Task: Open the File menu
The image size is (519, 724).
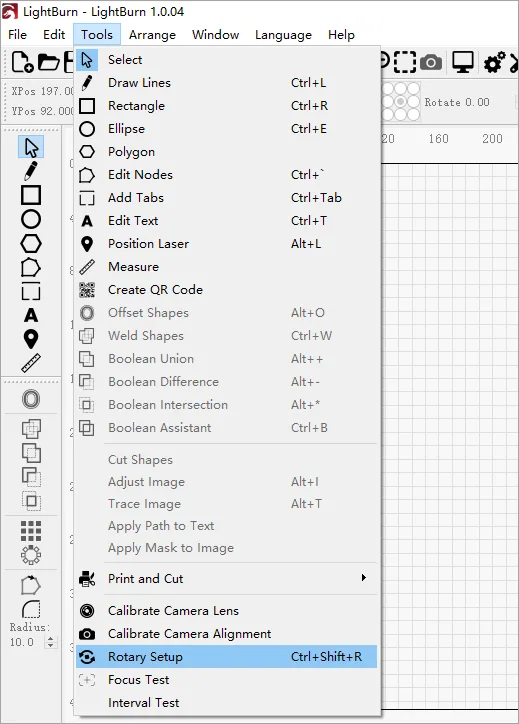Action: 18,35
